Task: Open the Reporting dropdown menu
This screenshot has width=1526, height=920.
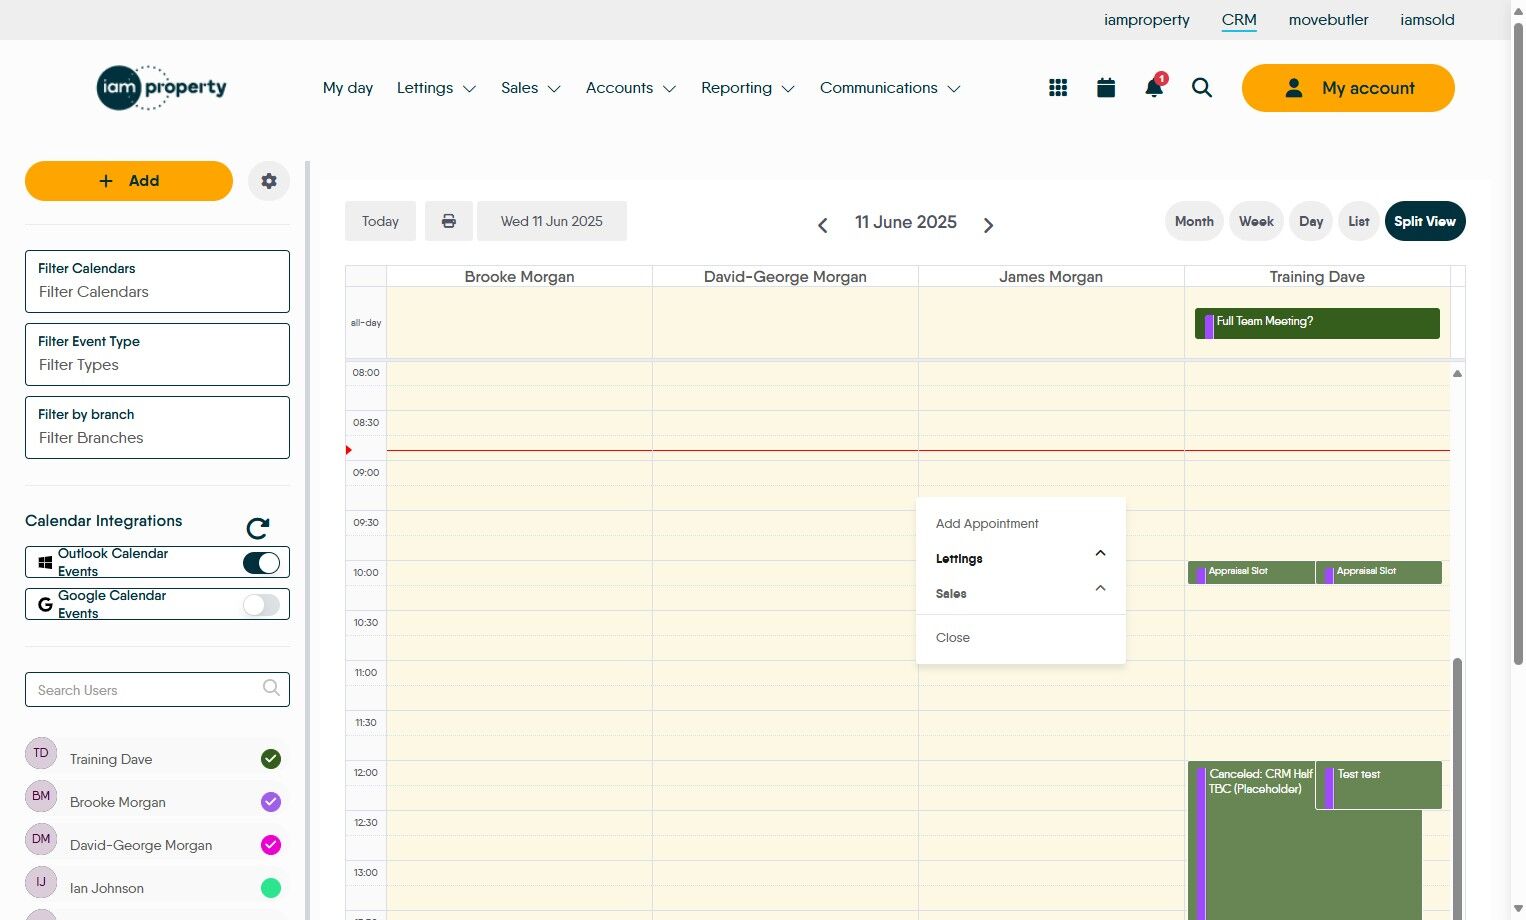Action: click(748, 88)
